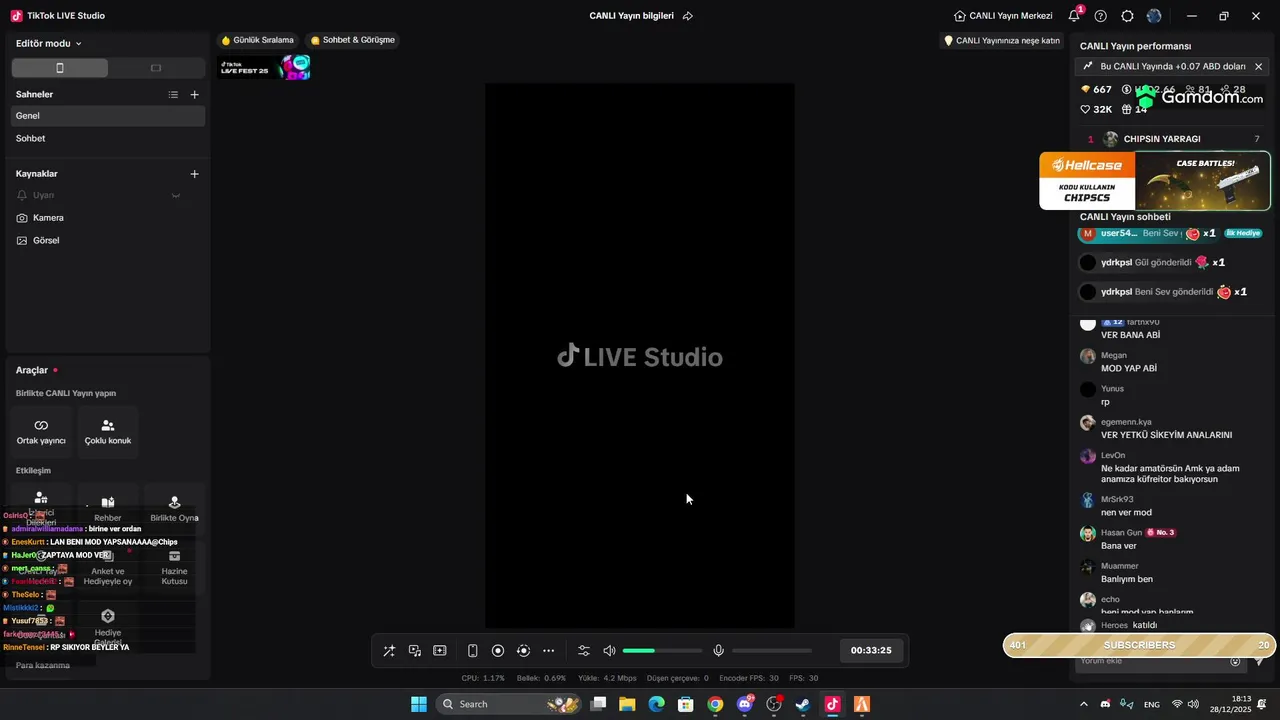This screenshot has height=720, width=1280.
Task: Select the Görsel source
Action: 108,241
